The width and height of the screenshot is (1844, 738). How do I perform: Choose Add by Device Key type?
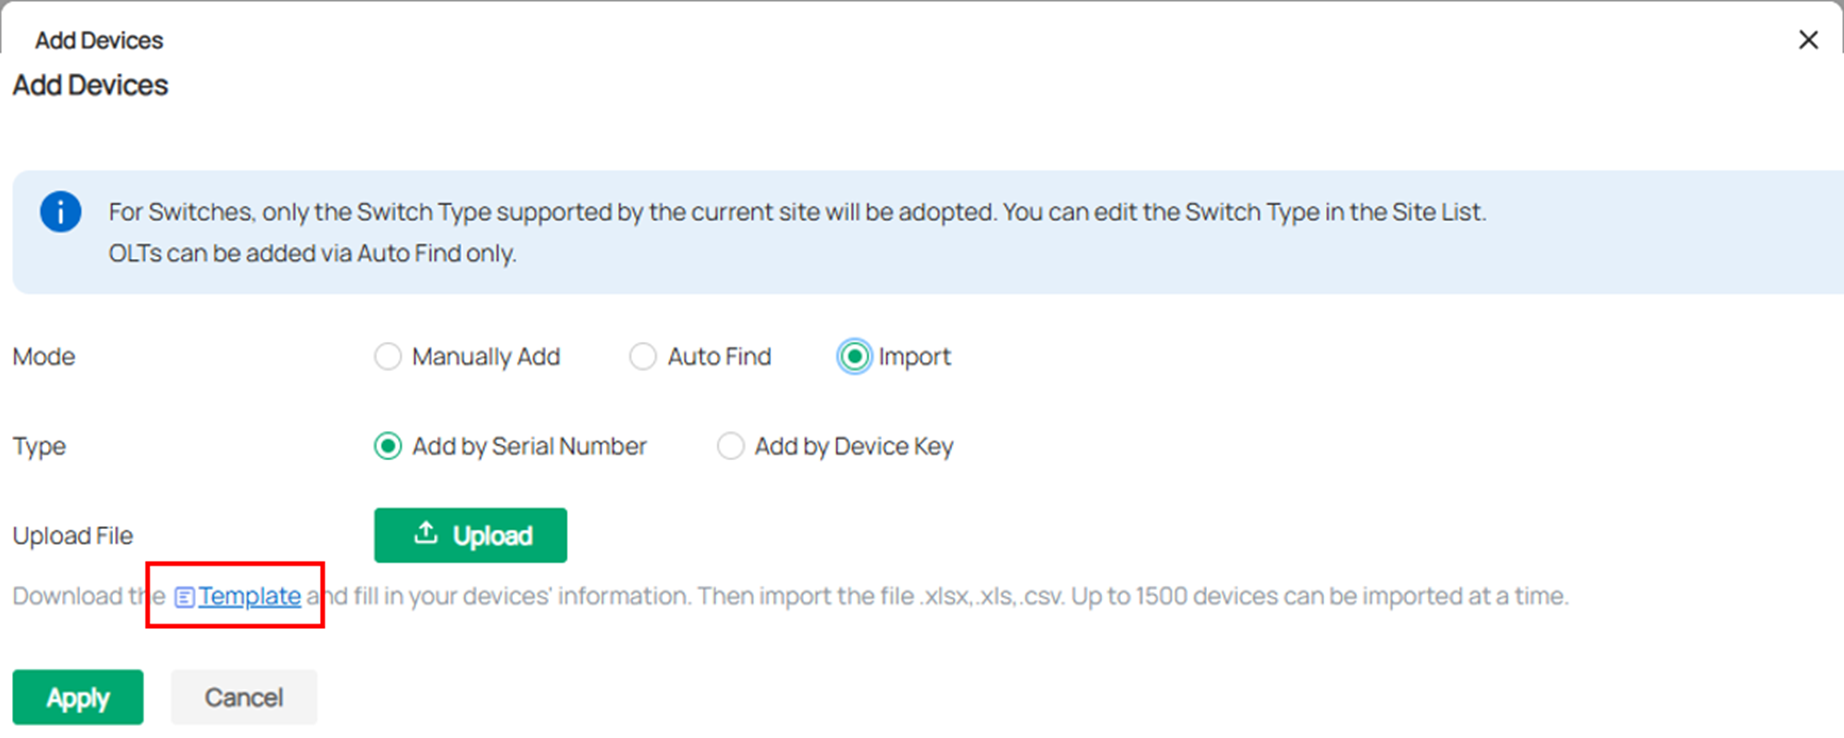731,446
